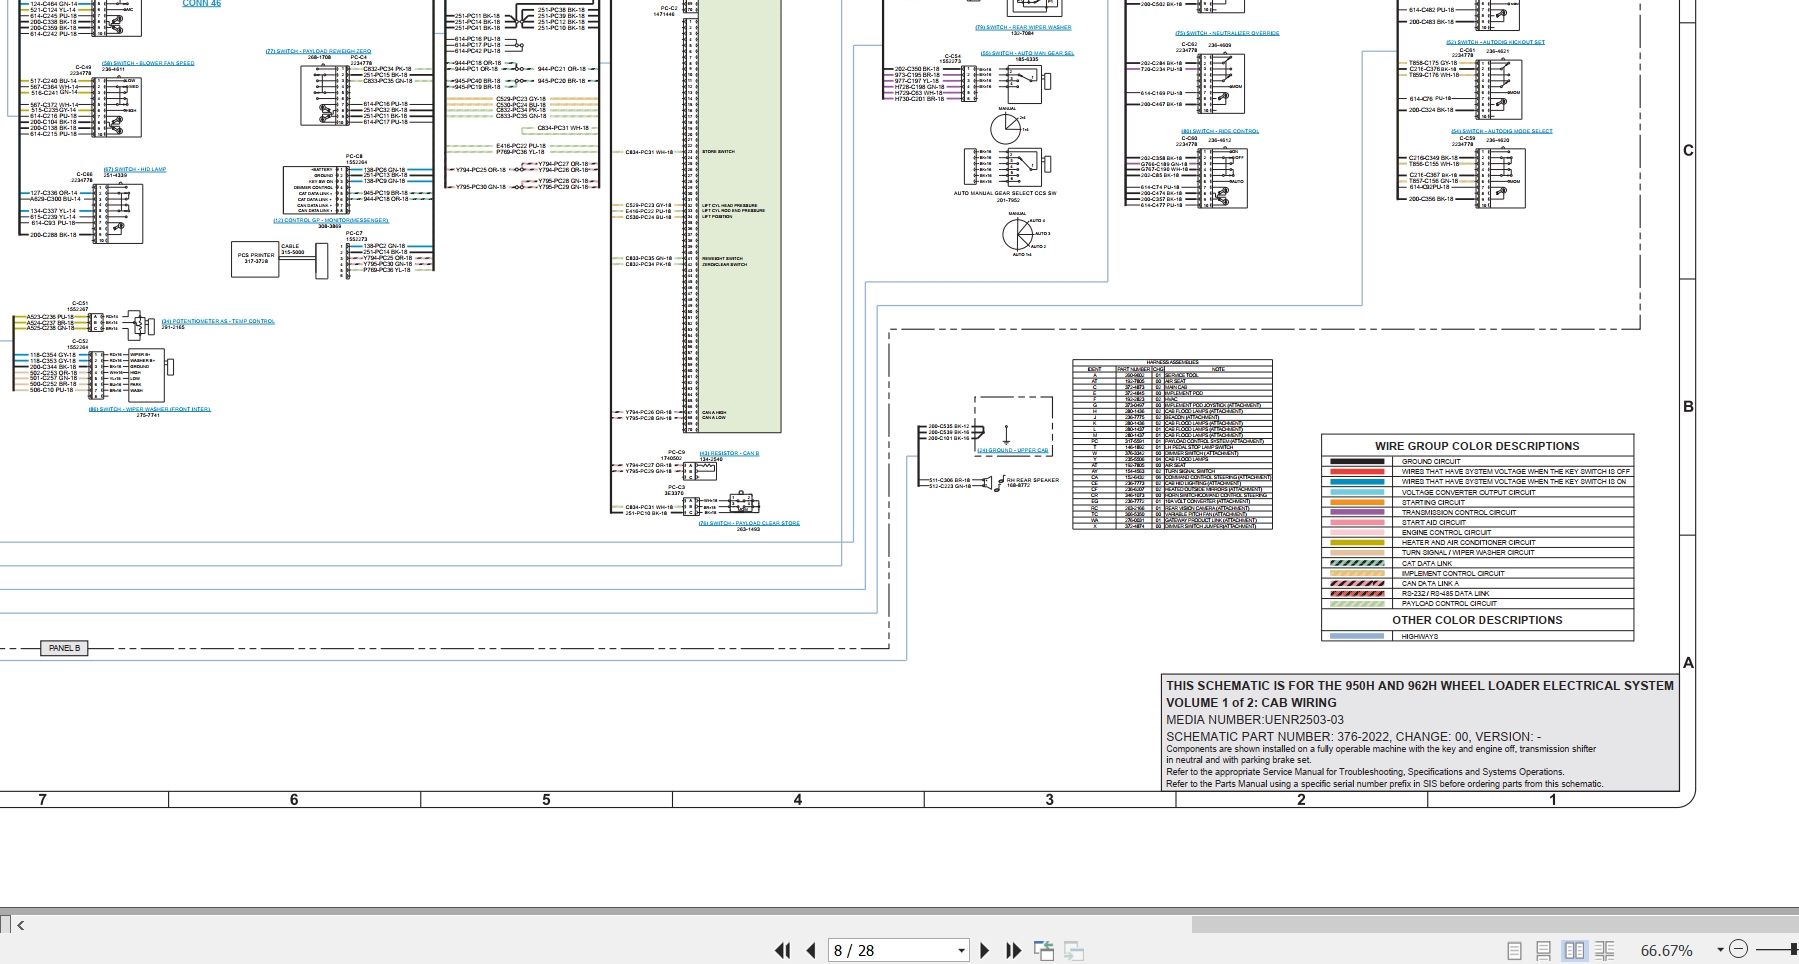Image resolution: width=1799 pixels, height=964 pixels.
Task: Click the Payload Control Circuit legend text
Action: (1449, 604)
